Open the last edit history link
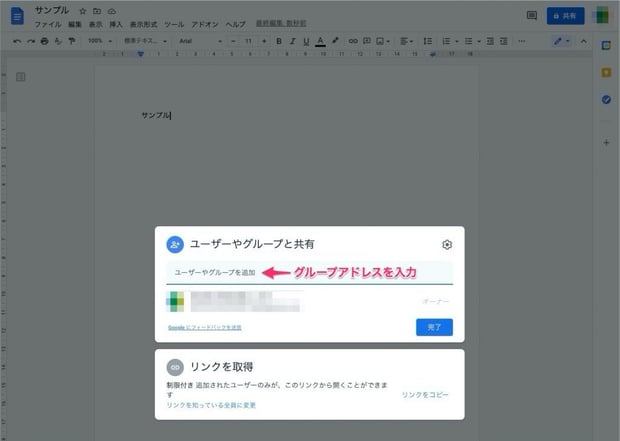 (x=281, y=24)
